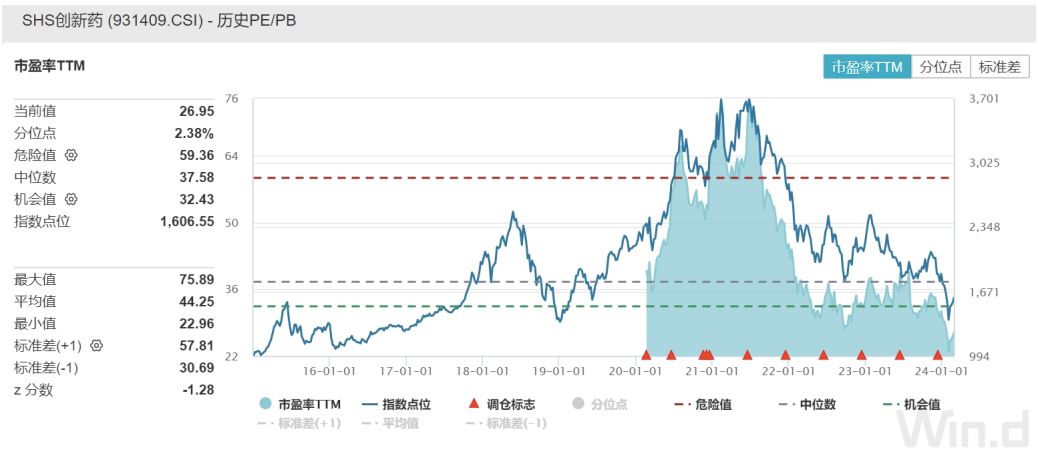
Task: Show the 平均值 legend series
Action: click(390, 423)
